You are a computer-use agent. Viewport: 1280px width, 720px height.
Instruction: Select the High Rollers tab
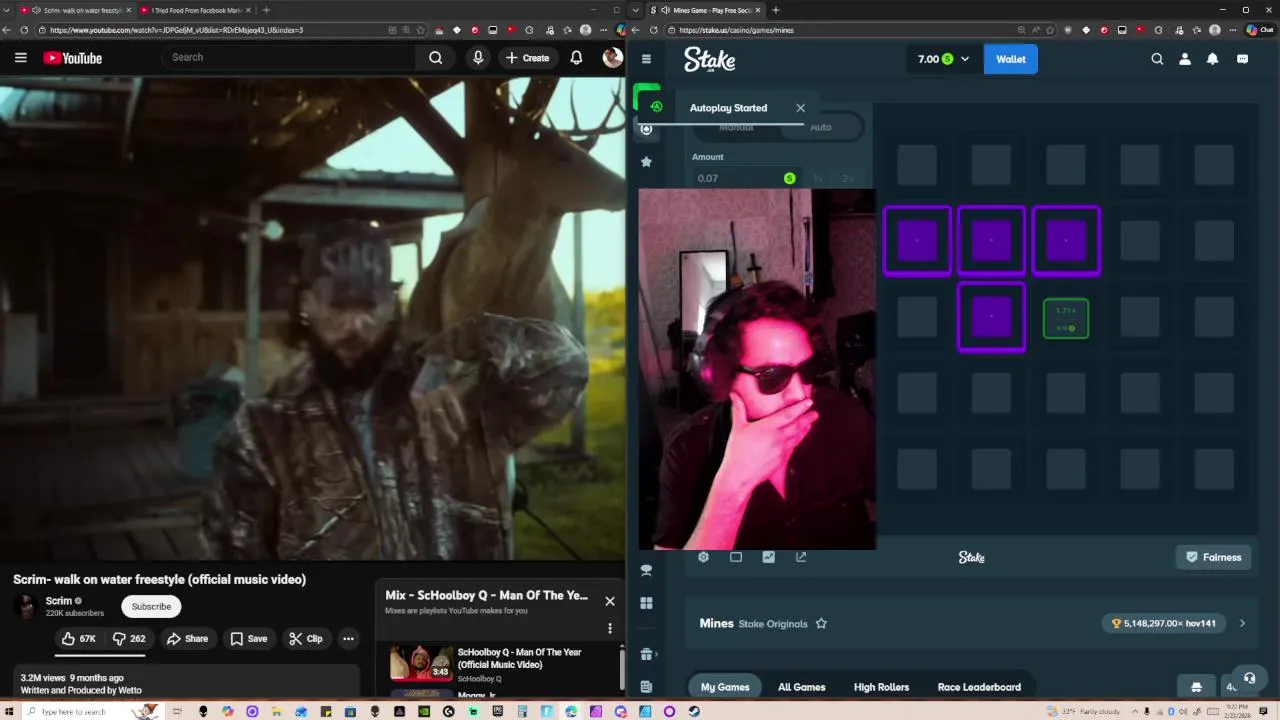coord(881,687)
